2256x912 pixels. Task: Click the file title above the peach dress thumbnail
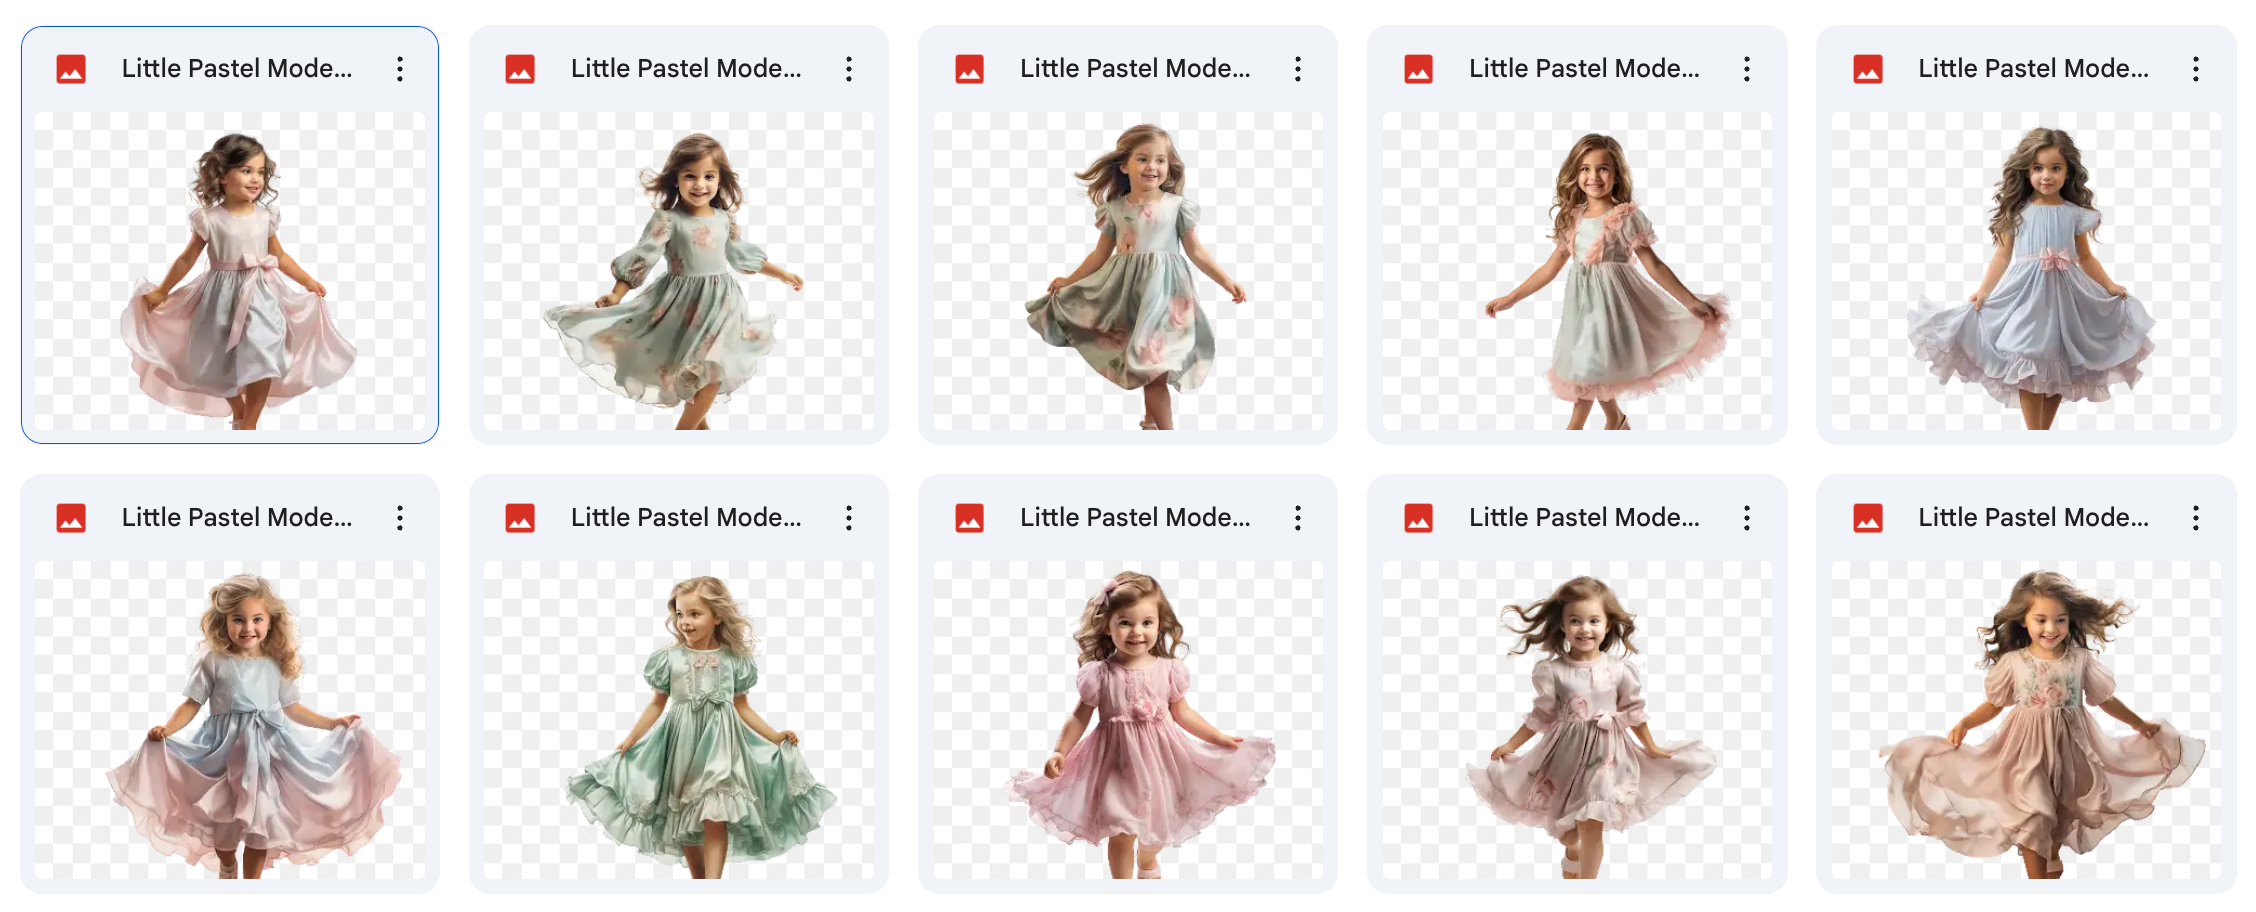pos(2032,518)
